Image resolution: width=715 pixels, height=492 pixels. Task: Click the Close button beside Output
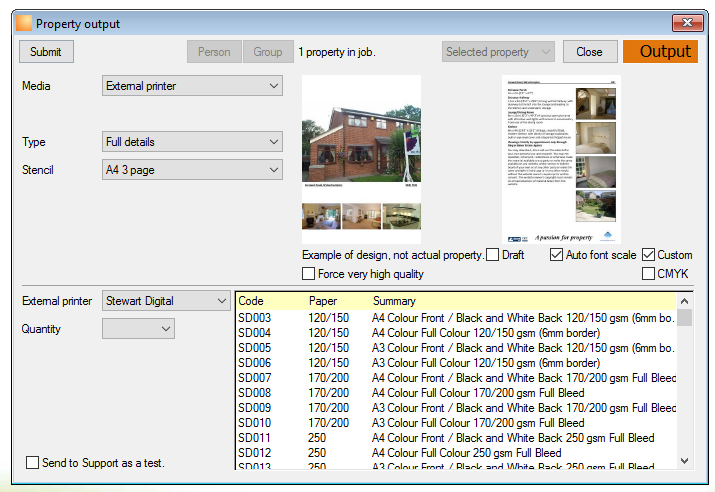(x=590, y=52)
